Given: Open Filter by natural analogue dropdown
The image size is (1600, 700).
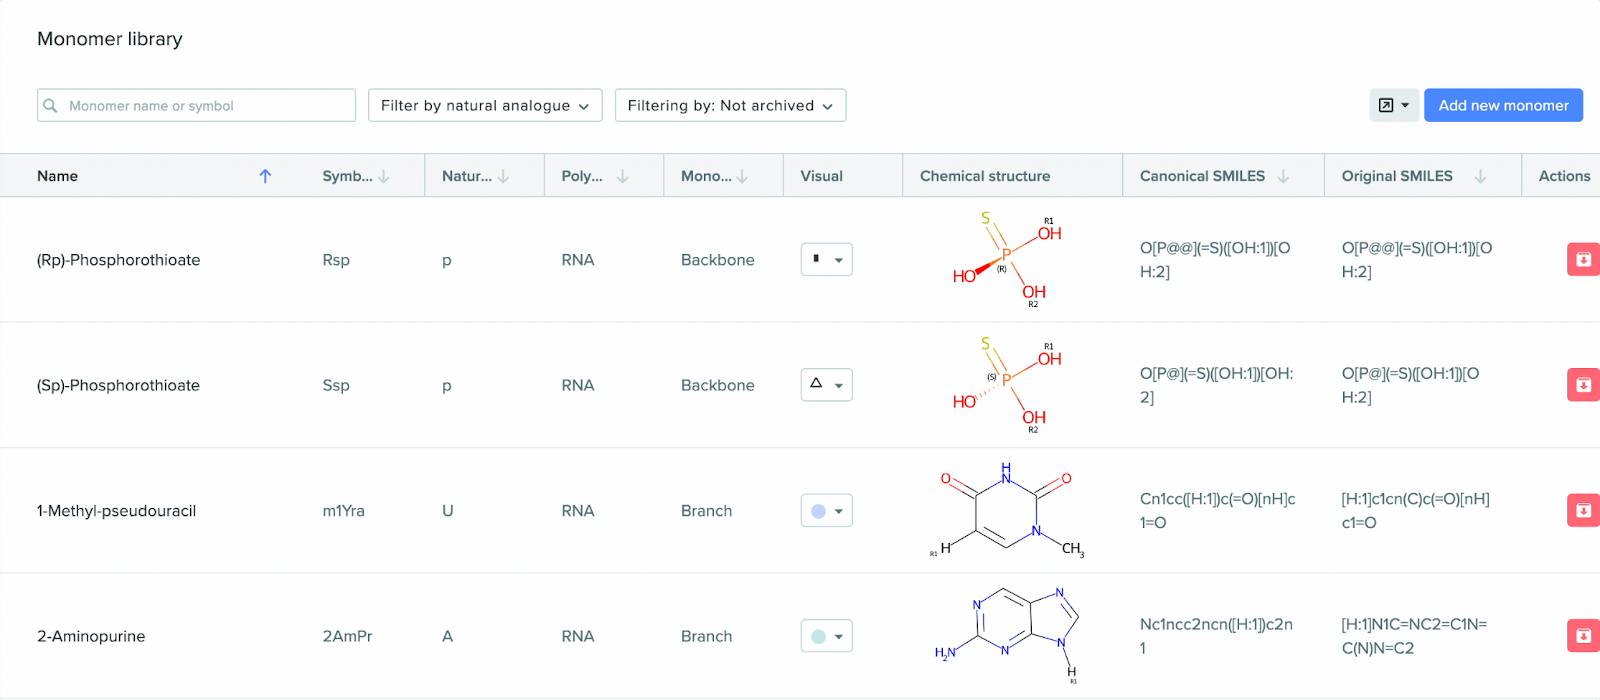Looking at the screenshot, I should pyautogui.click(x=485, y=105).
